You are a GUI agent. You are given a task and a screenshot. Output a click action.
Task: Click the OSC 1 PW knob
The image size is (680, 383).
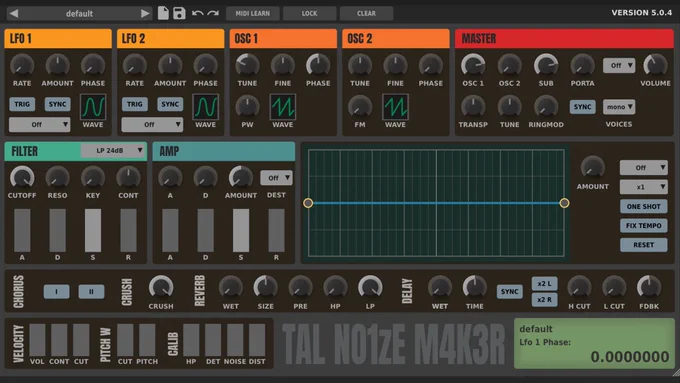click(x=247, y=107)
